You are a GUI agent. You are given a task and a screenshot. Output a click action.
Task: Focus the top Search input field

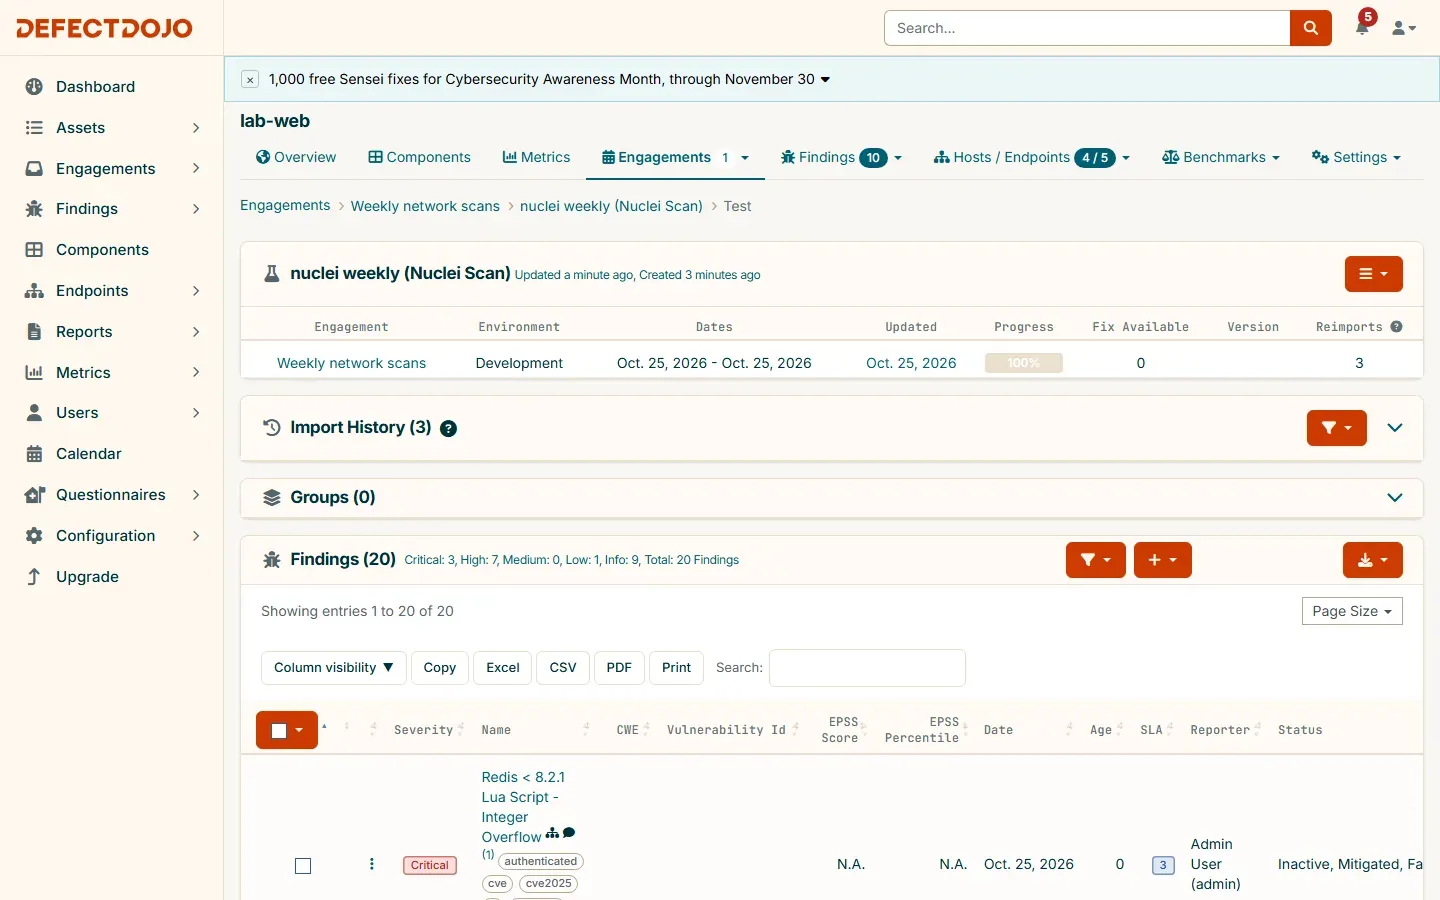(1087, 28)
